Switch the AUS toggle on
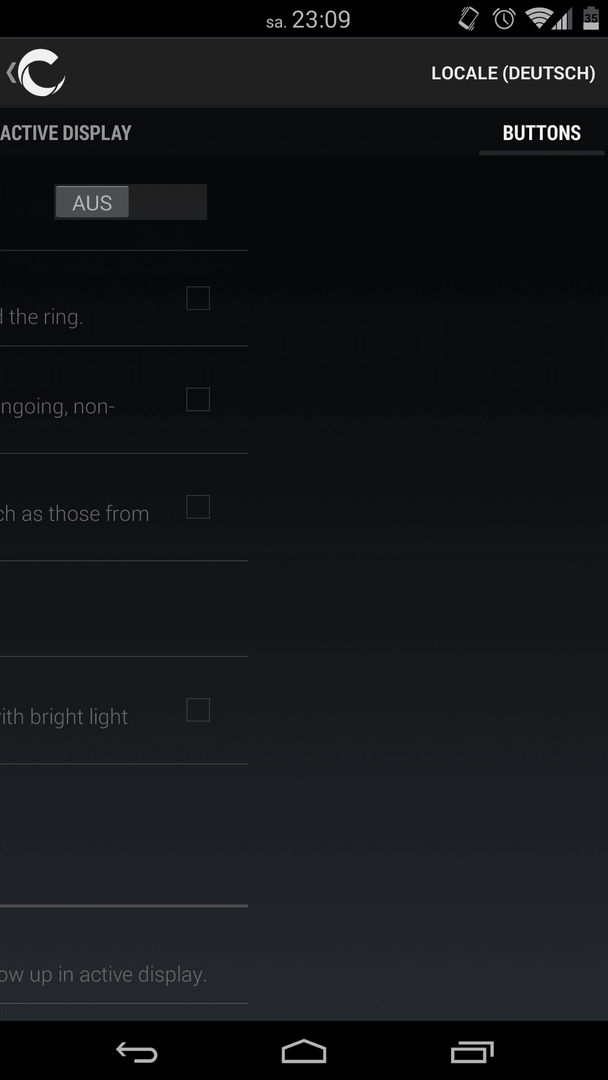 pos(131,202)
